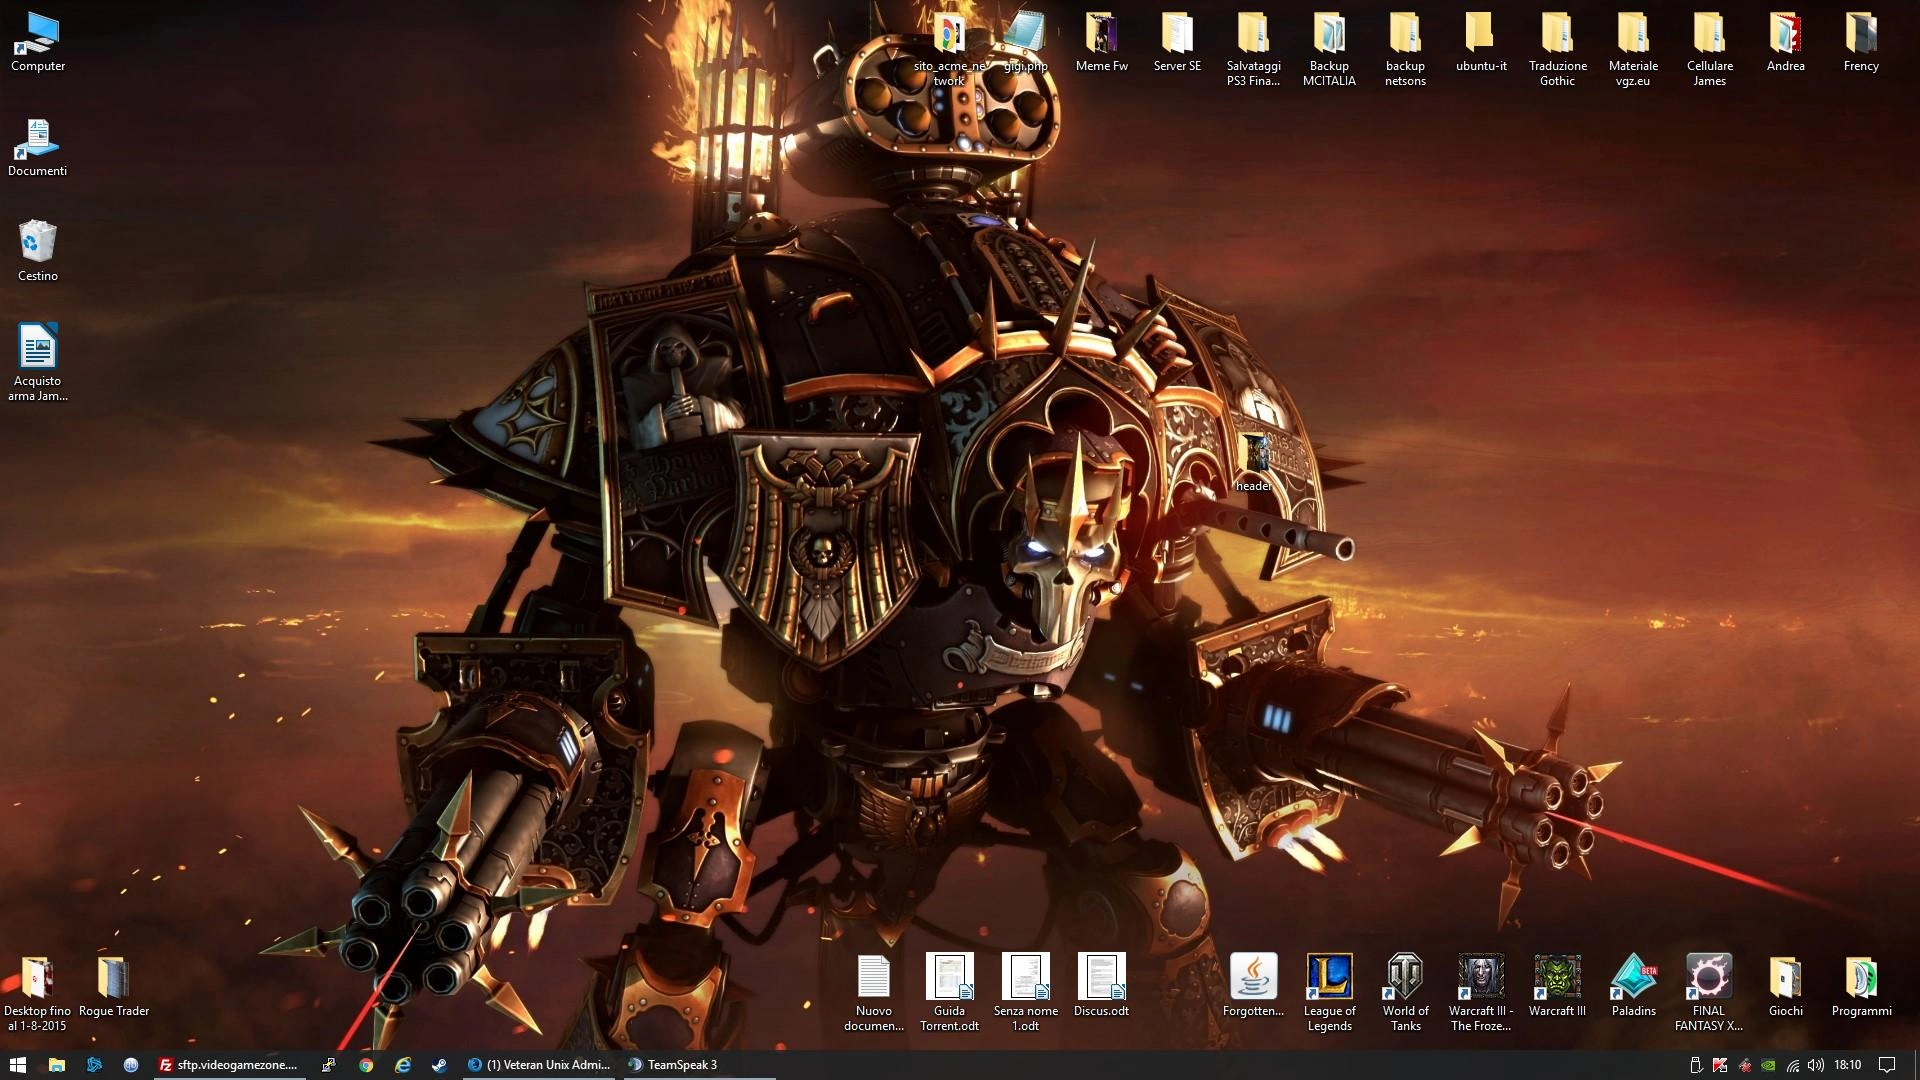This screenshot has height=1080, width=1920.
Task: Launch the Warcraft III orc shortcut
Action: click(x=1557, y=985)
